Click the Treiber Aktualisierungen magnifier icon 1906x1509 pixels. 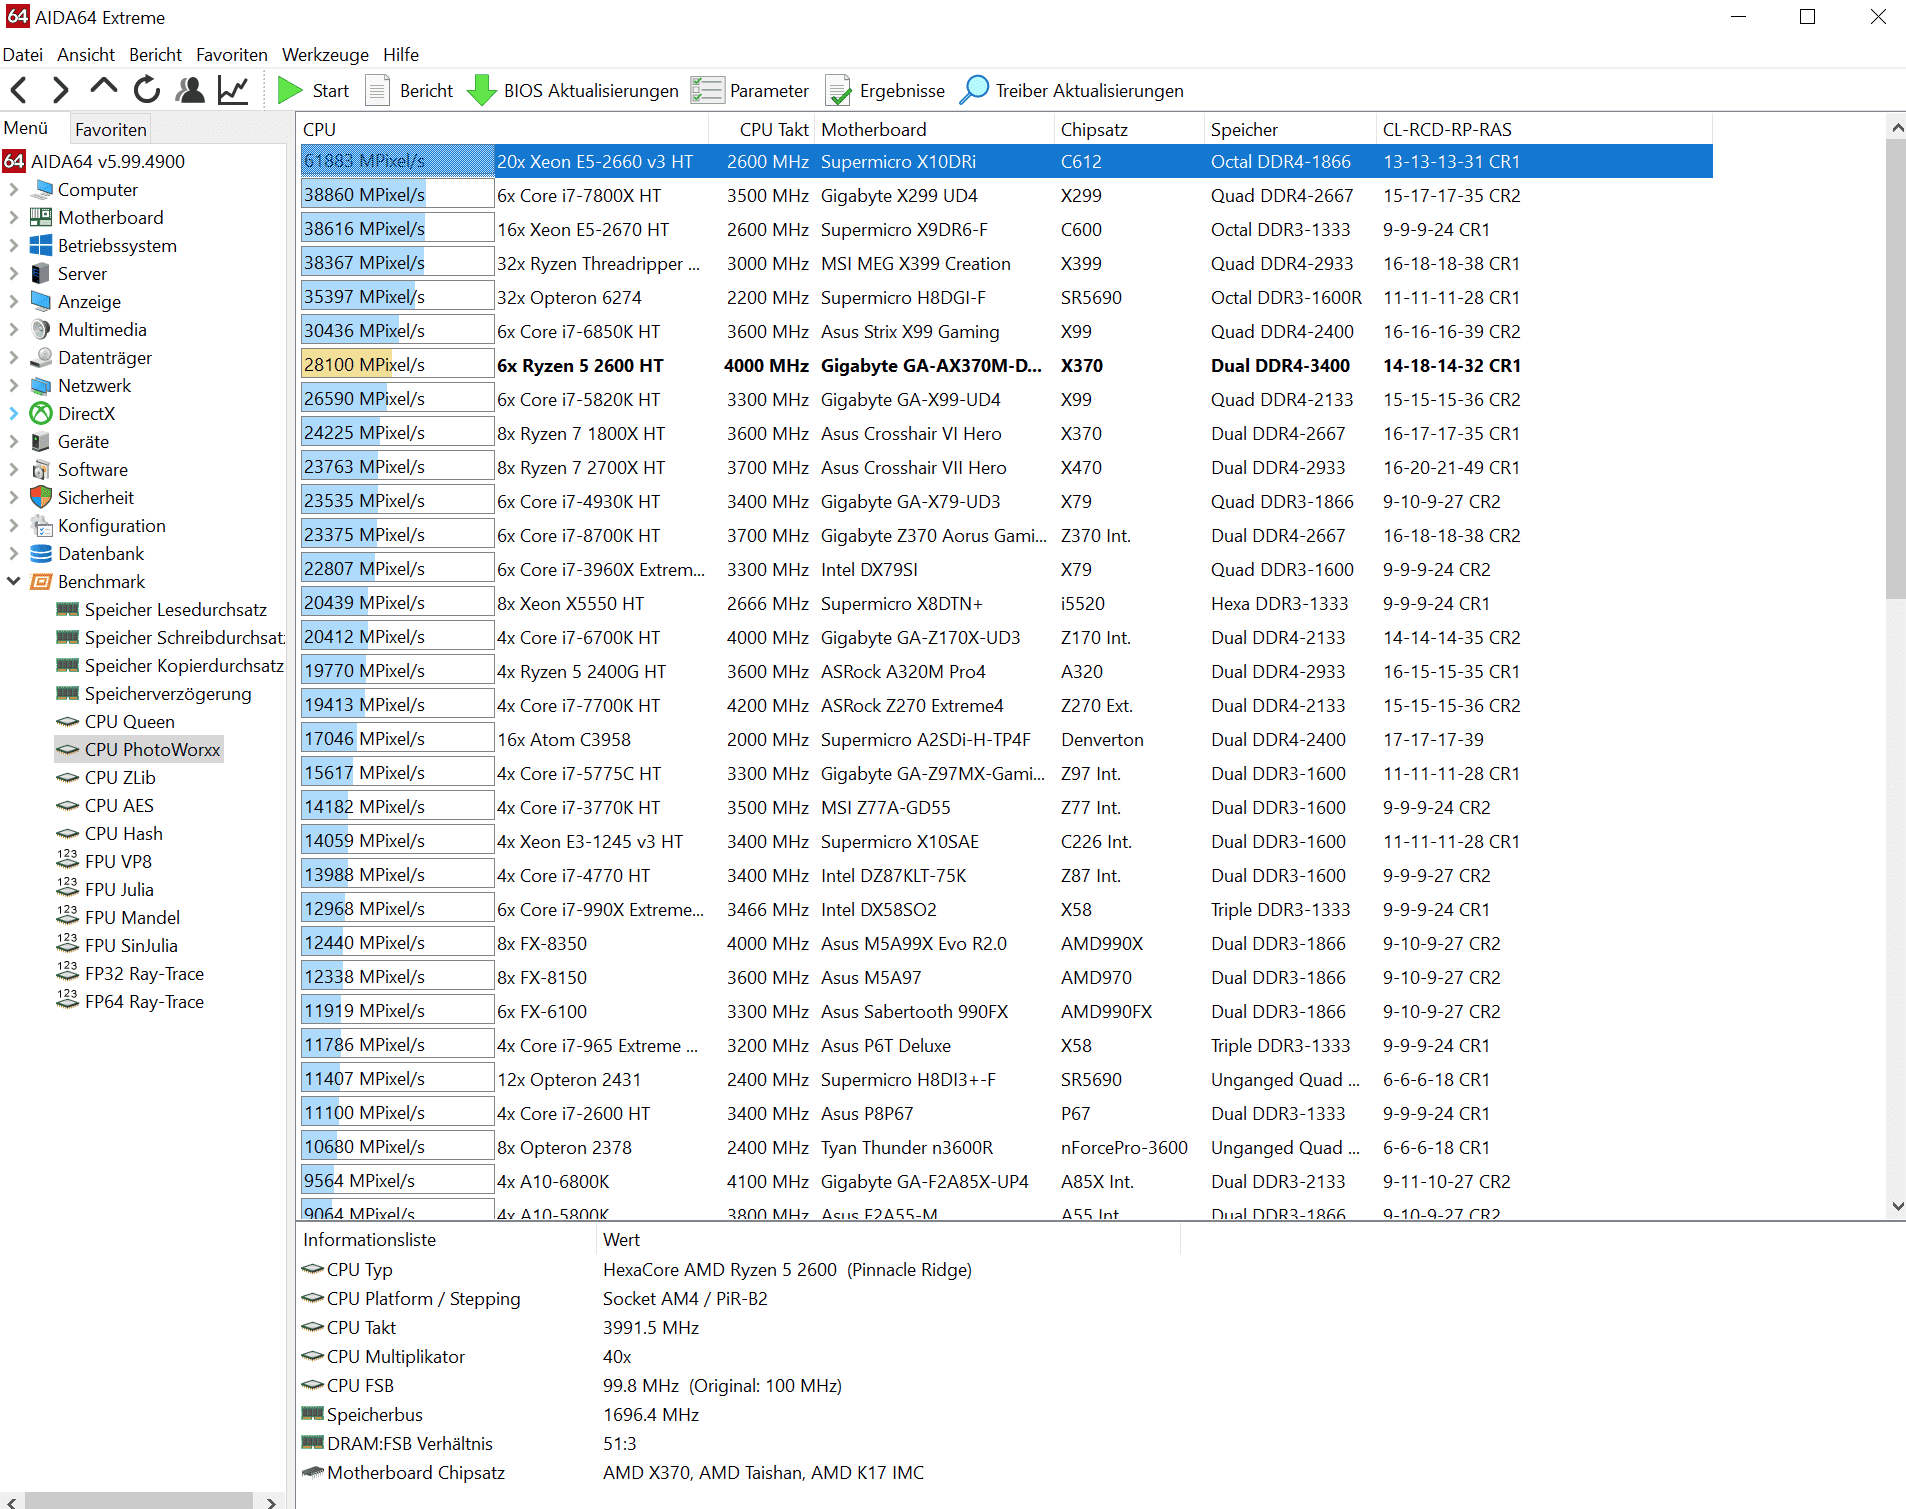click(974, 90)
